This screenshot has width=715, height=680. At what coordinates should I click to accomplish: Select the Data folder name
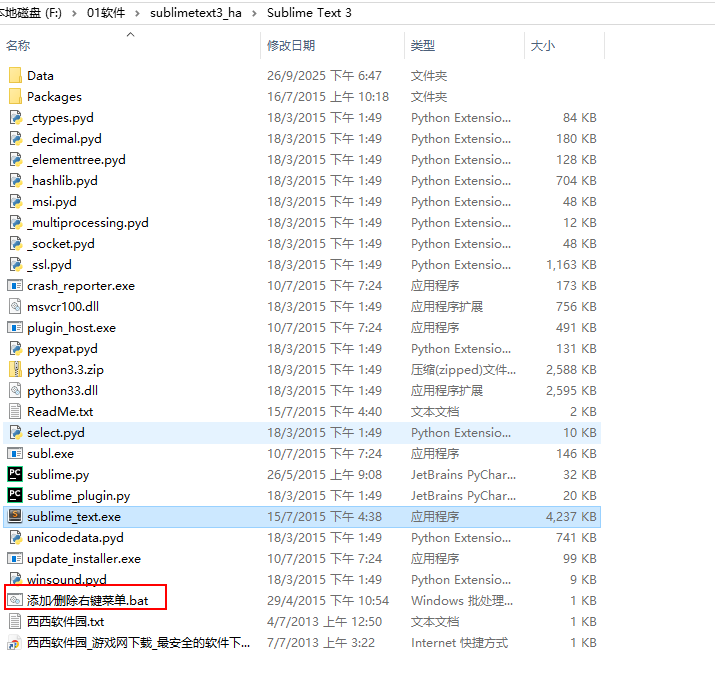pyautogui.click(x=41, y=76)
